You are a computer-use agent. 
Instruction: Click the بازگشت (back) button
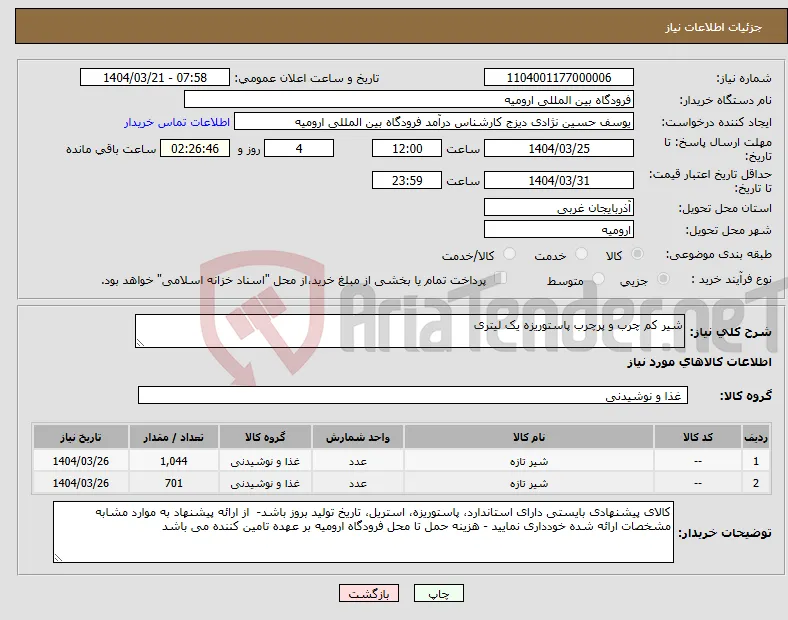pyautogui.click(x=369, y=593)
